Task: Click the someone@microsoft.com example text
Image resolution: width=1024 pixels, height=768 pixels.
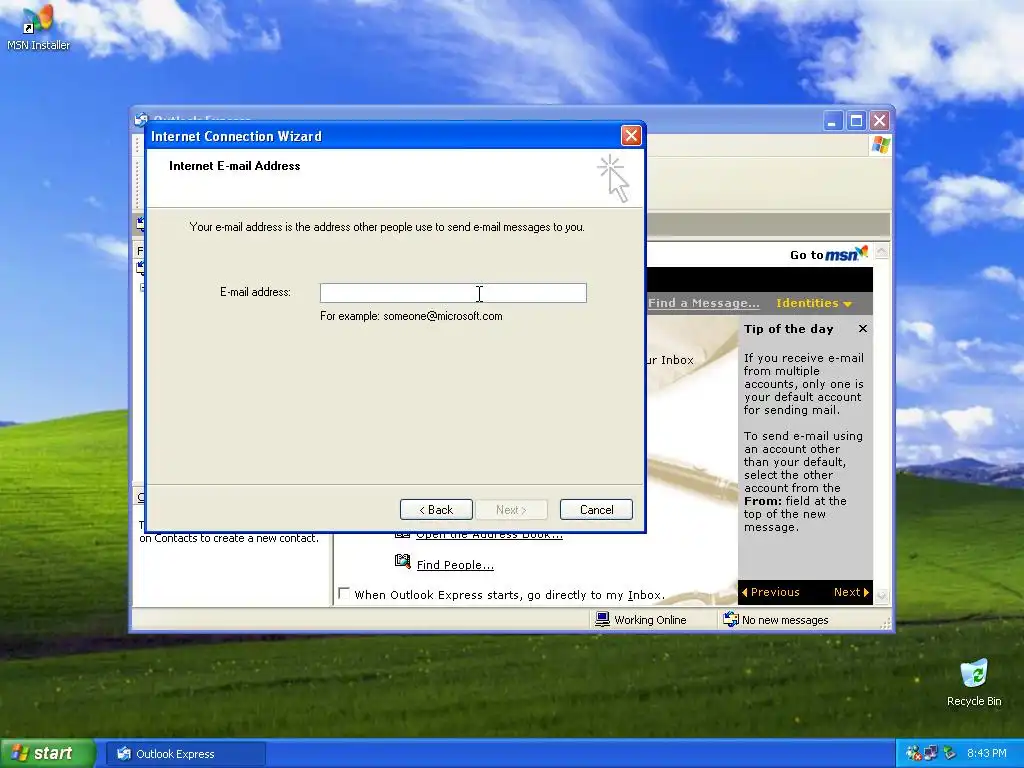Action: [x=443, y=316]
